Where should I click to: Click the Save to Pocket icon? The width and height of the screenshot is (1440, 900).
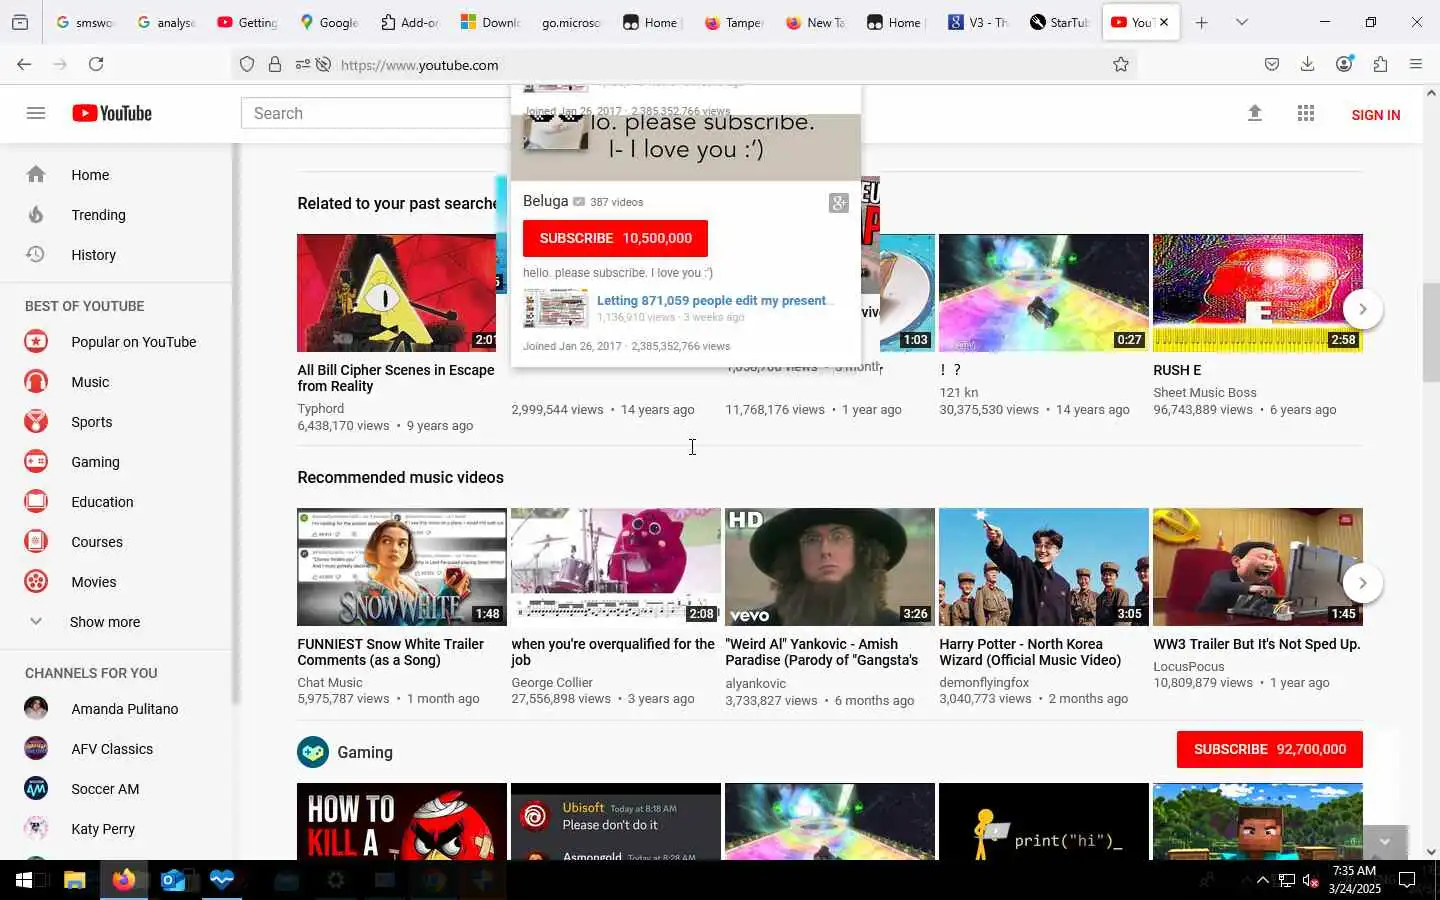1271,64
